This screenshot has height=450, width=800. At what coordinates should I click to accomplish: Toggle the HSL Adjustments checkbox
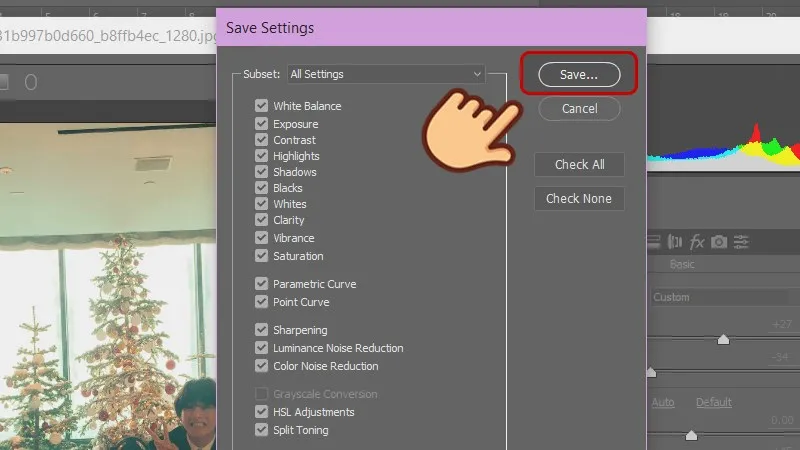262,412
